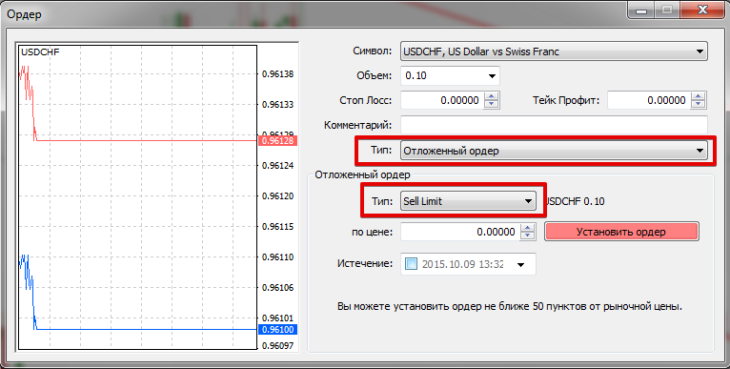Increase the Тейк Профит value with up arrow

point(698,96)
